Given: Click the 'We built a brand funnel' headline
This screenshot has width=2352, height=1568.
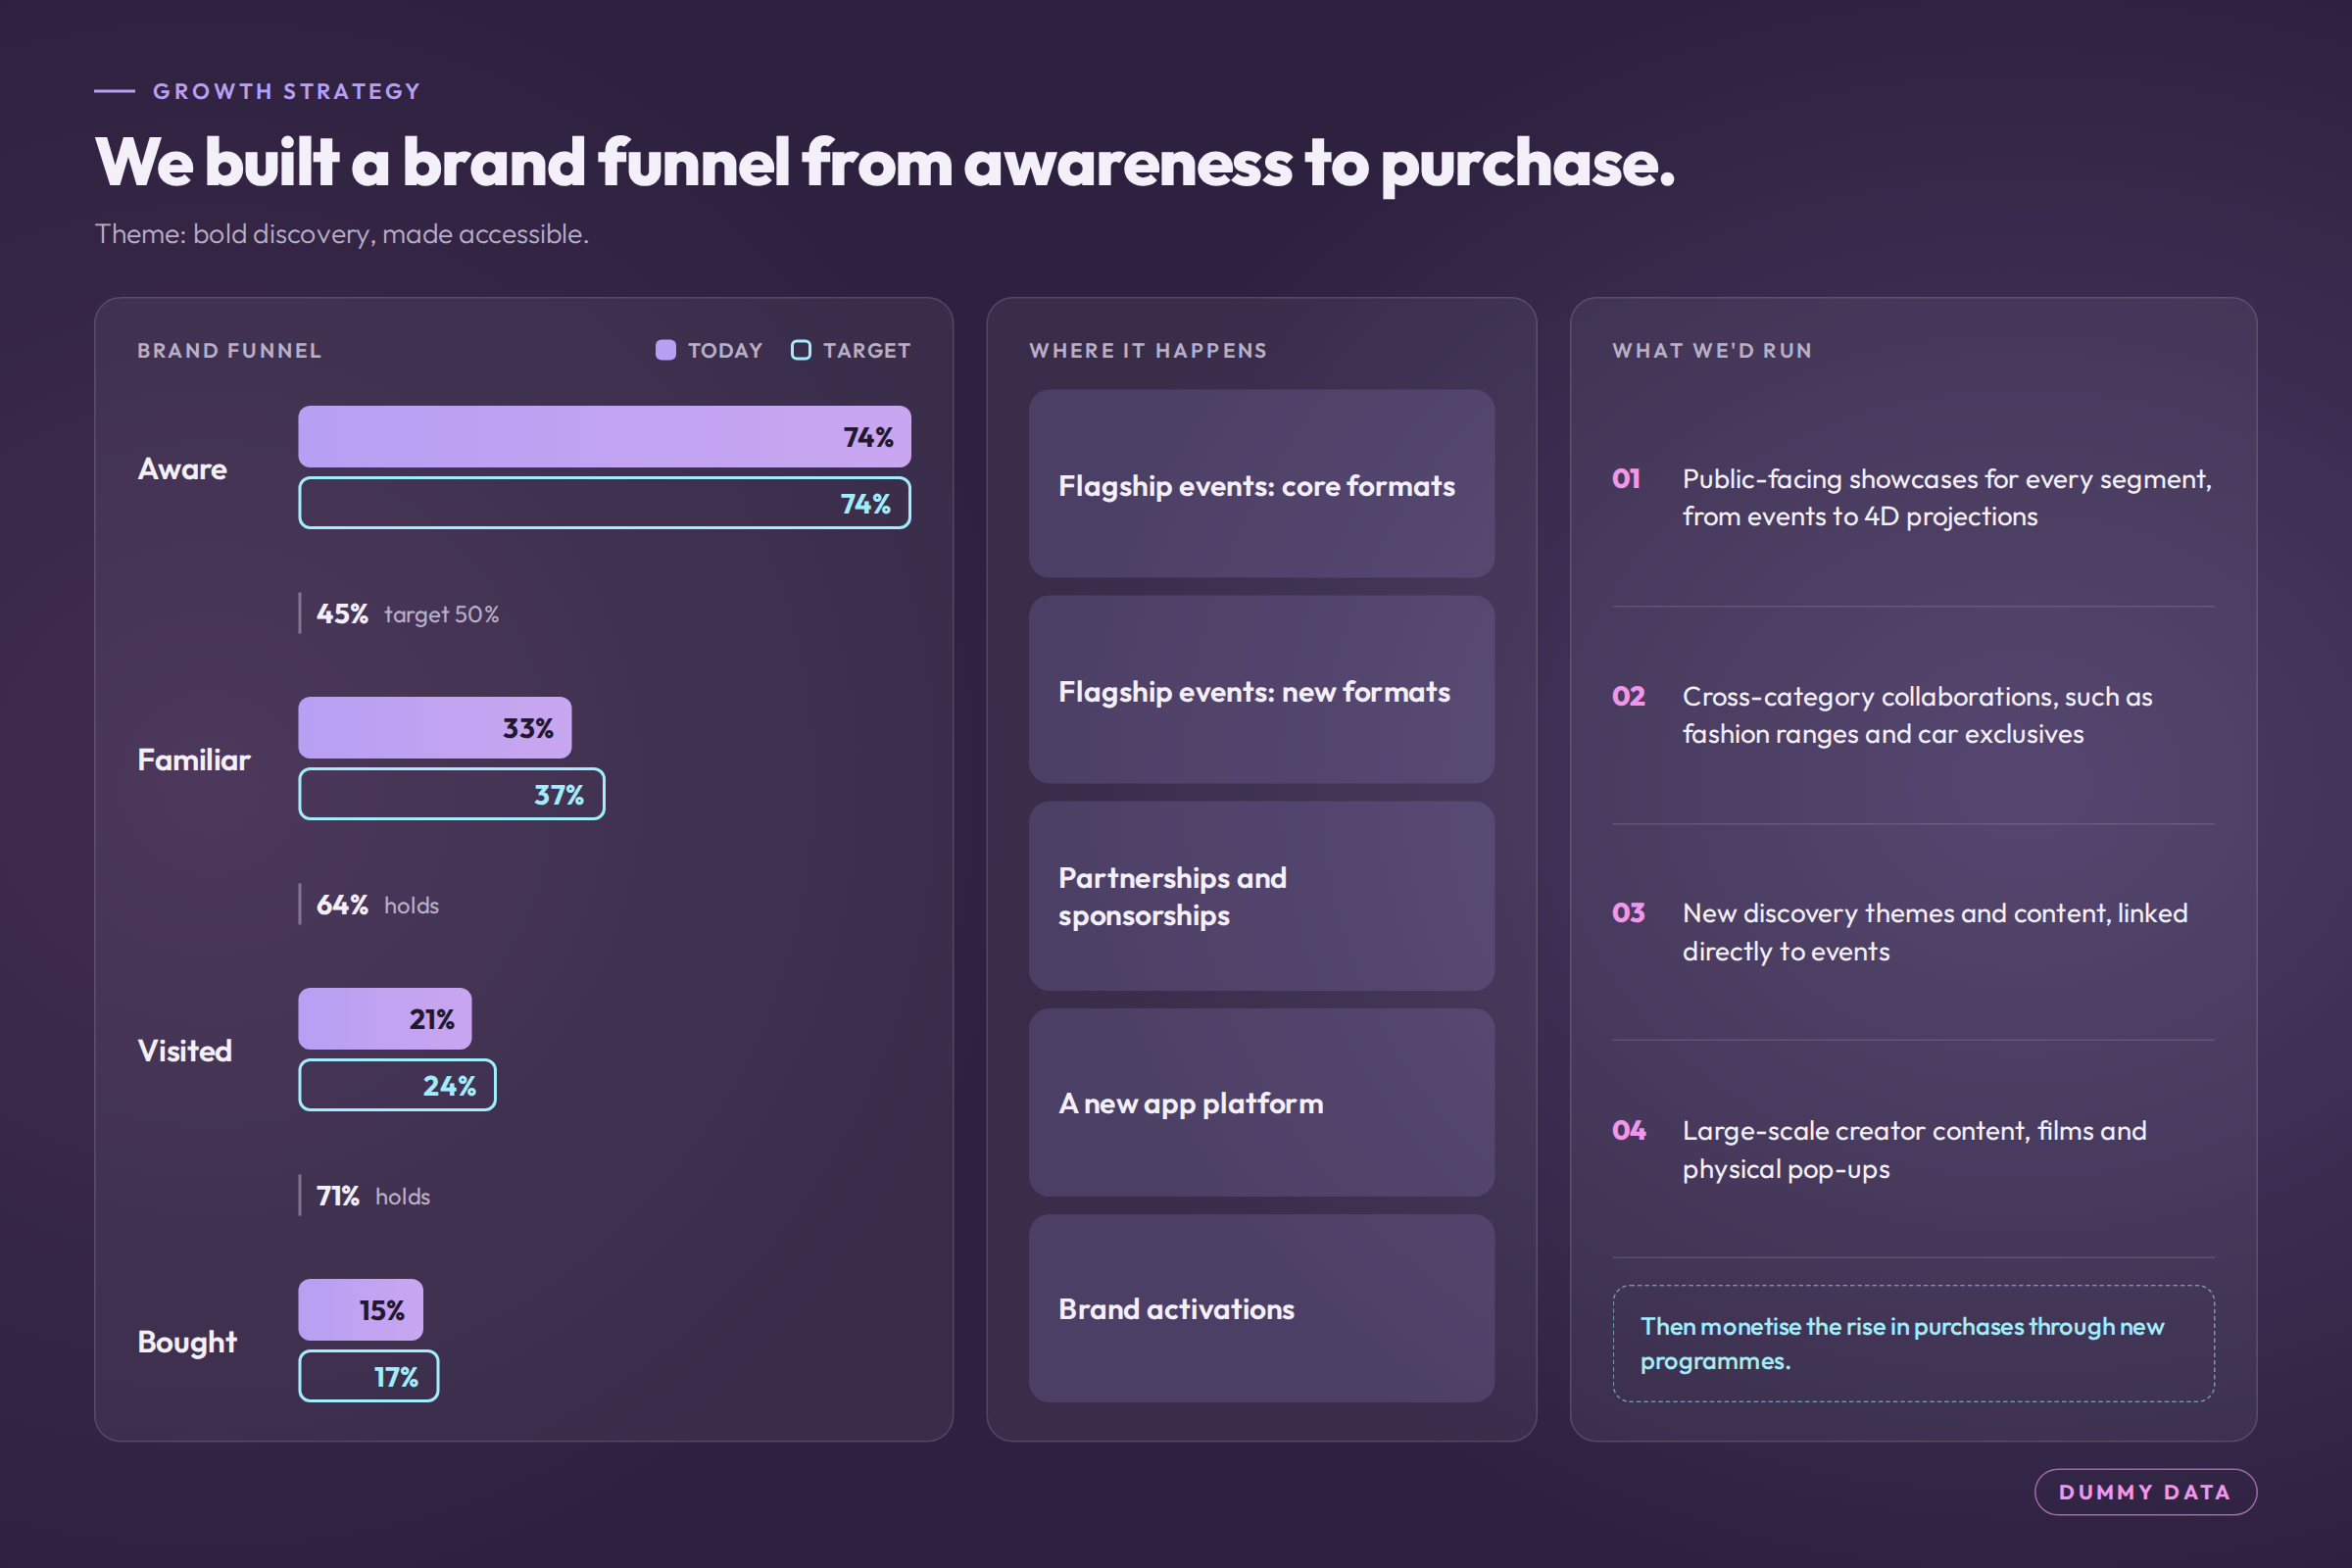Looking at the screenshot, I should coord(885,162).
